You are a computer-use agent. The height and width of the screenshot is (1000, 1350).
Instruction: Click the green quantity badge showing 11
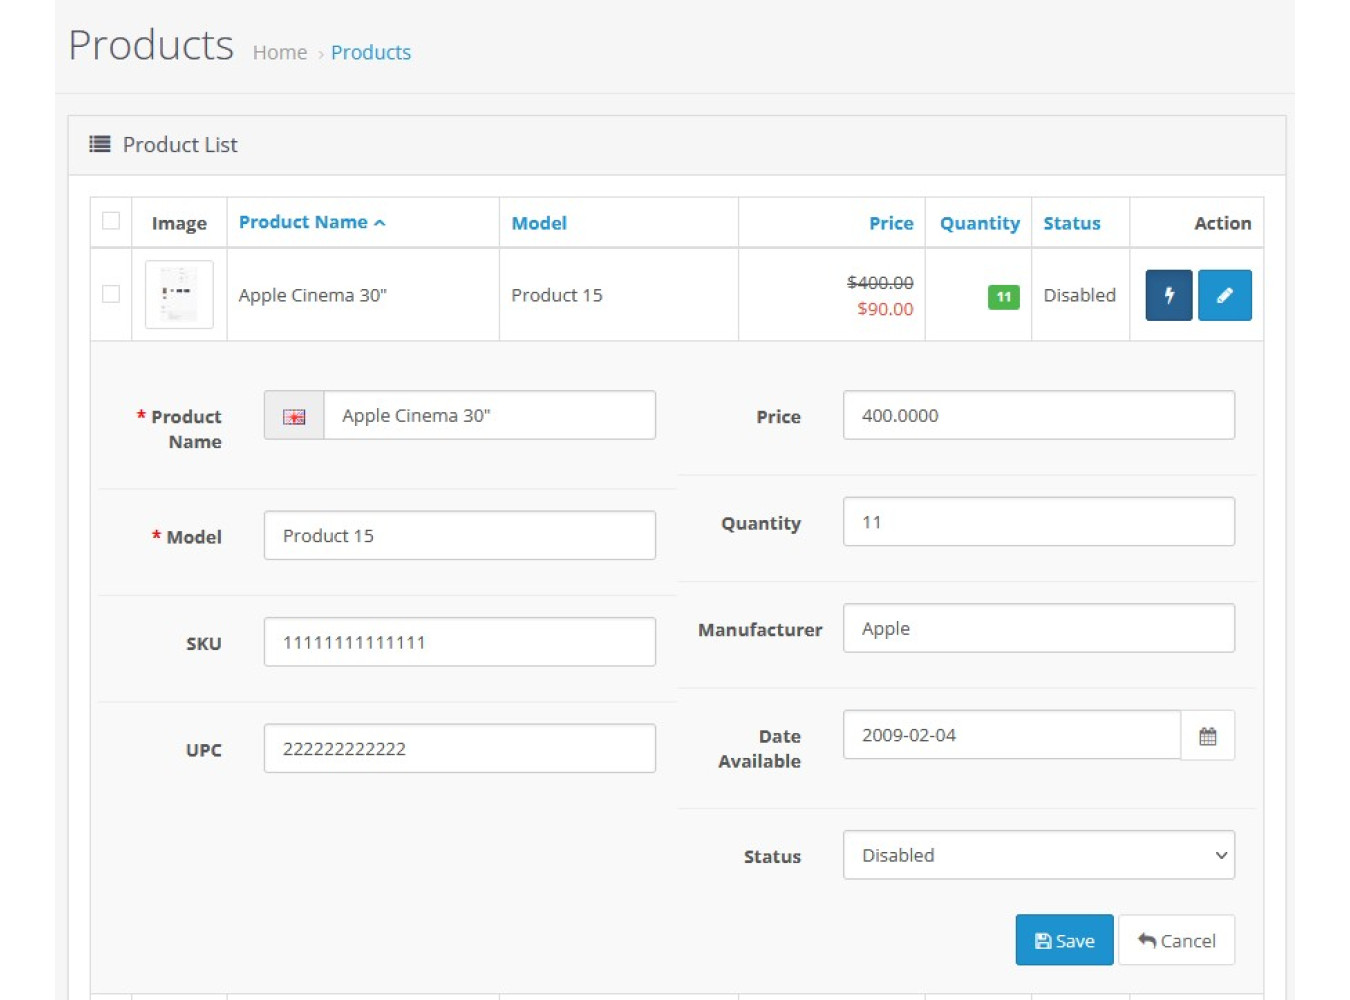[x=1003, y=297]
